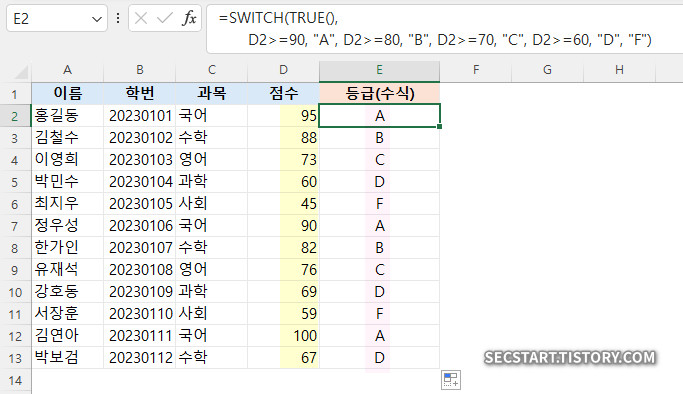Click the cell with name 한가인
The height and width of the screenshot is (394, 683).
tap(68, 248)
